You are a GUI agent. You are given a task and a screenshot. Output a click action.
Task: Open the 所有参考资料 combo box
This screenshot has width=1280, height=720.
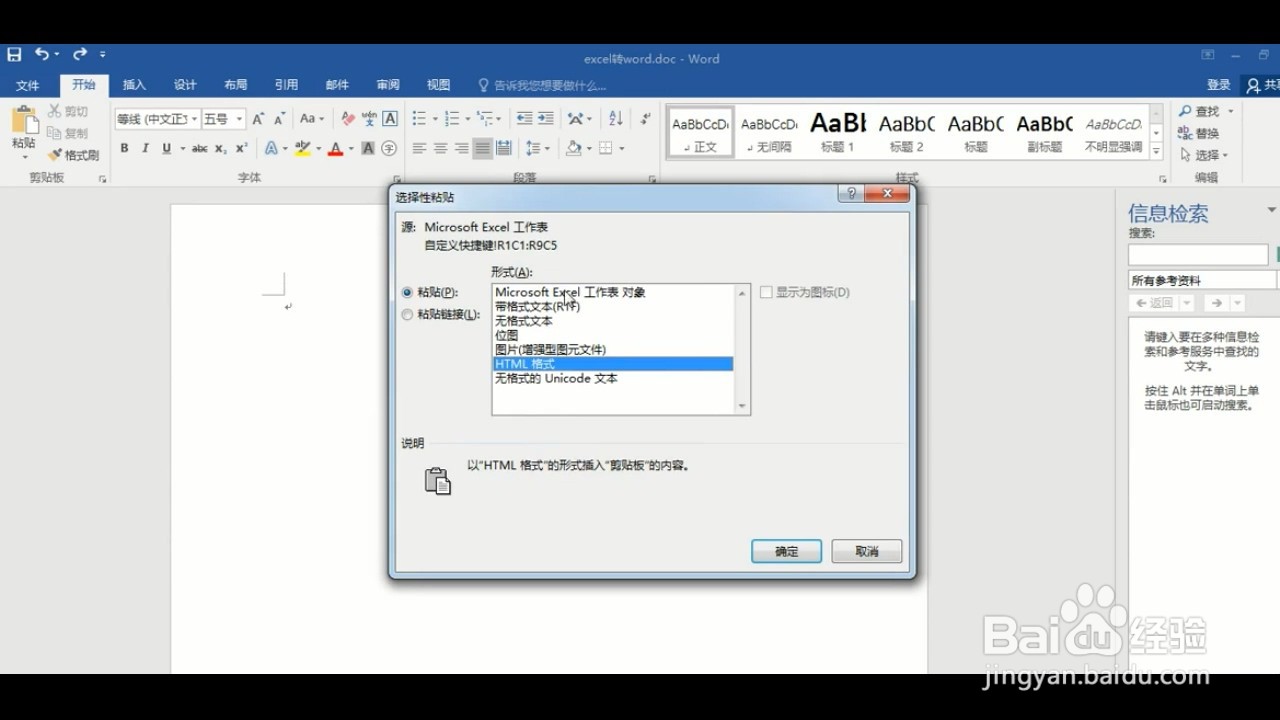pos(1204,280)
